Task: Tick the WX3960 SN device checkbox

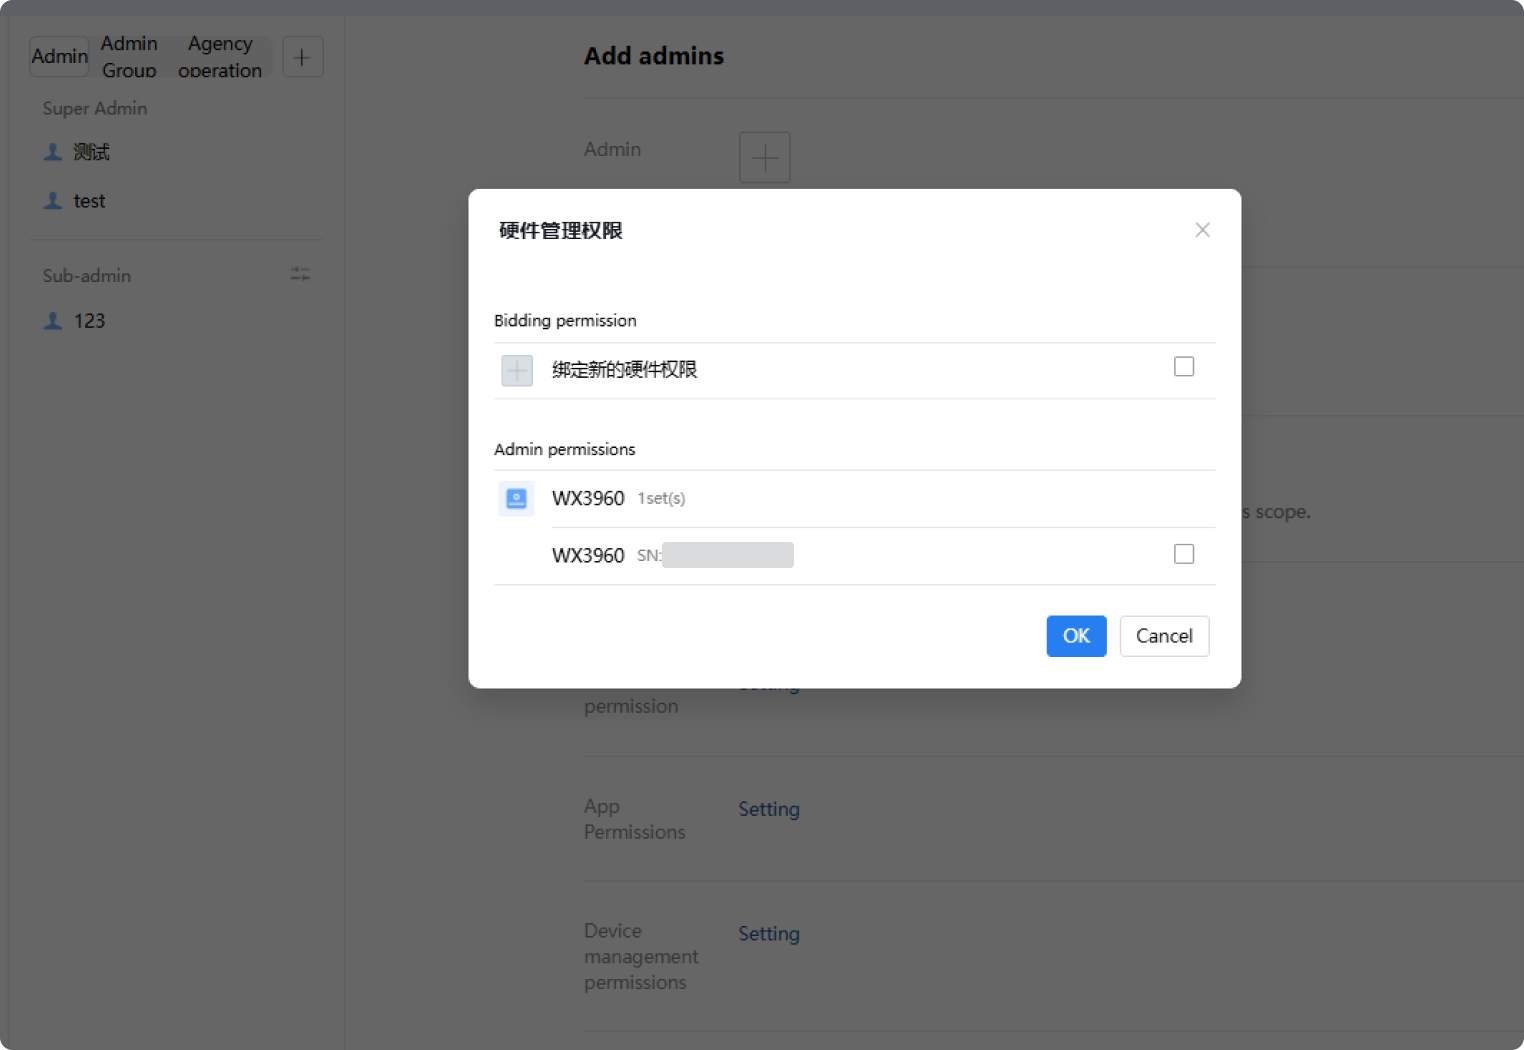Action: [1184, 554]
